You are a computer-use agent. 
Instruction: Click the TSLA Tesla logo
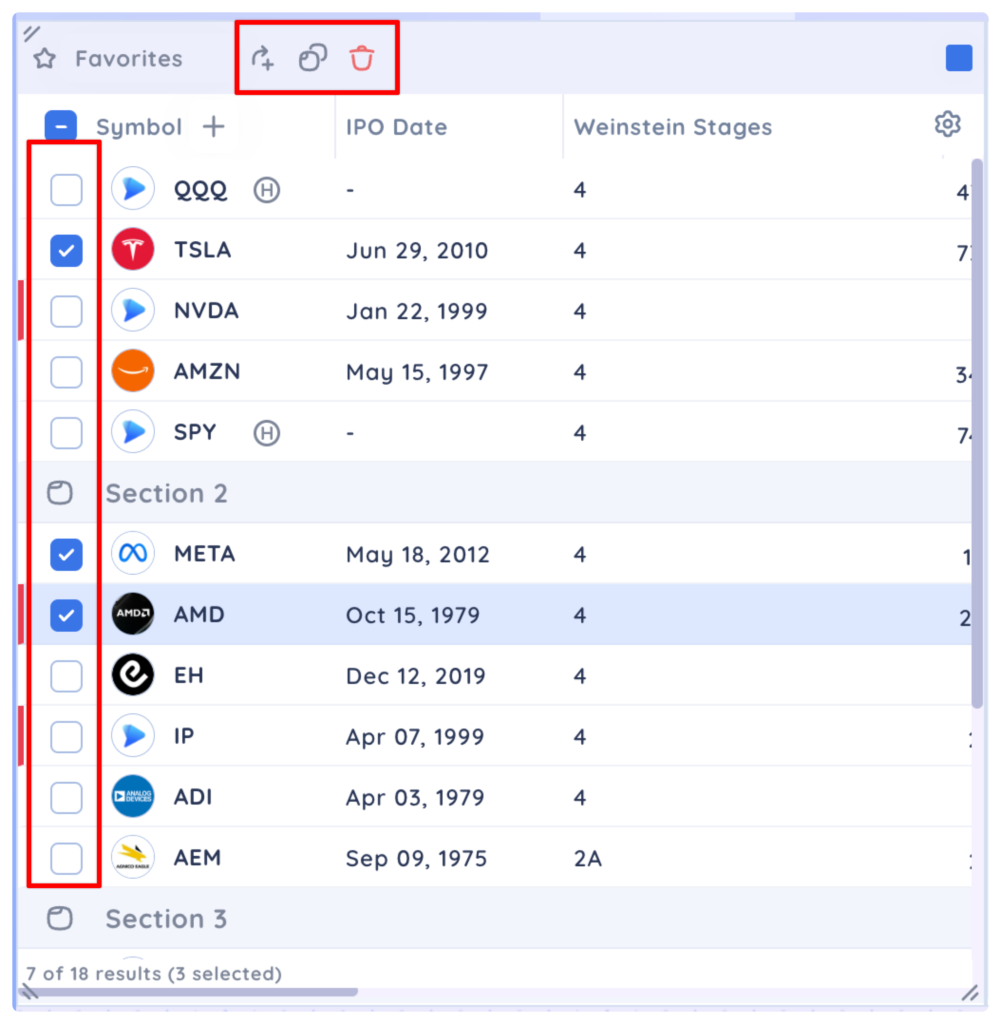[133, 250]
